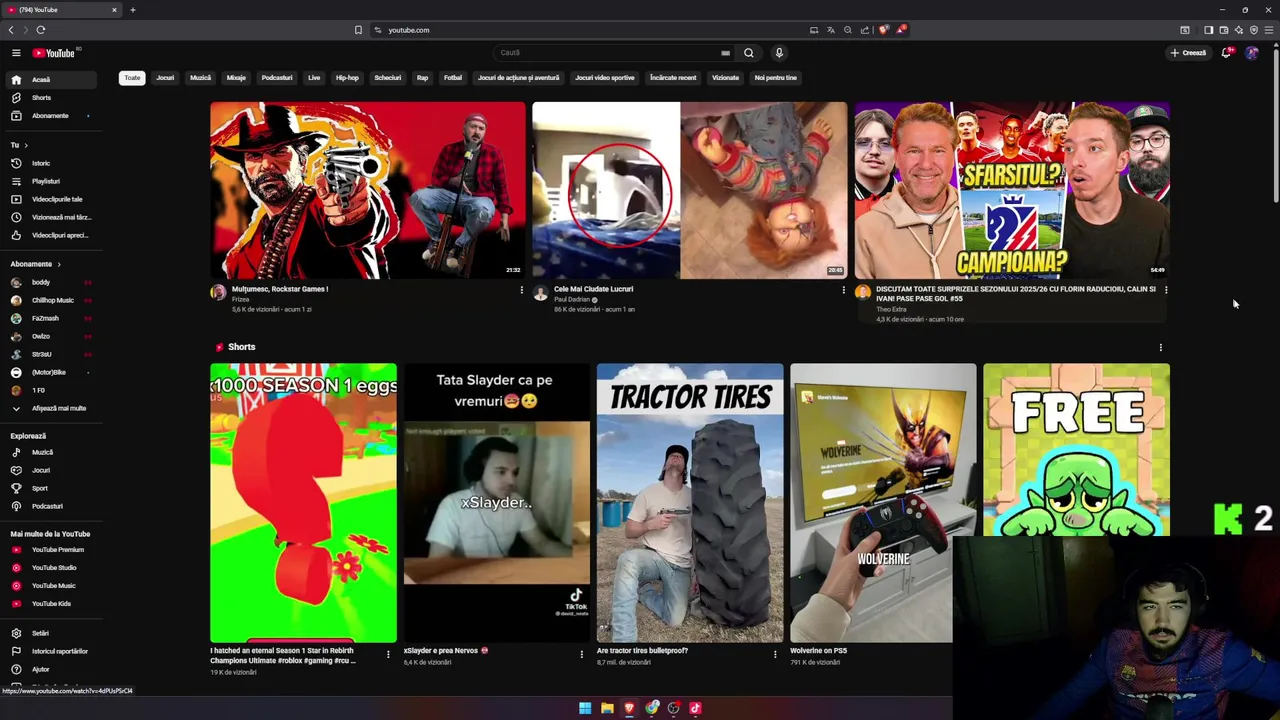Open the Paul Dadrian channel link
Viewport: 1280px width, 720px height.
572,300
